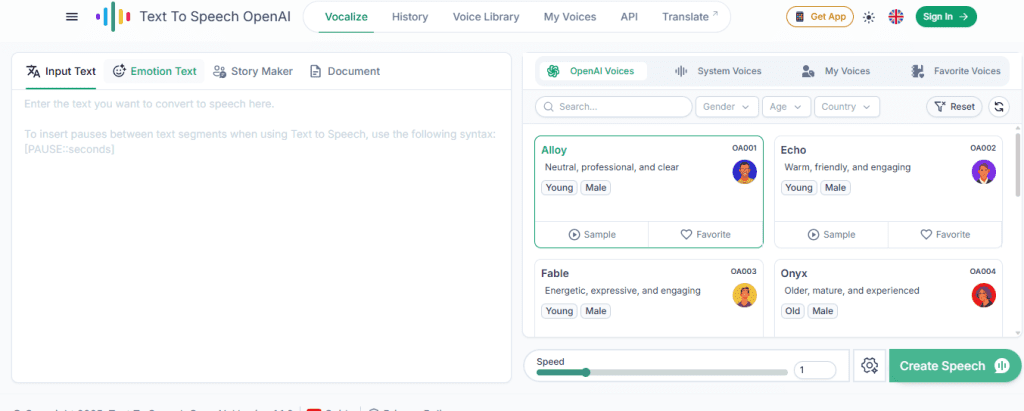Favorite the Alloy voice
The height and width of the screenshot is (411, 1024).
(x=705, y=235)
